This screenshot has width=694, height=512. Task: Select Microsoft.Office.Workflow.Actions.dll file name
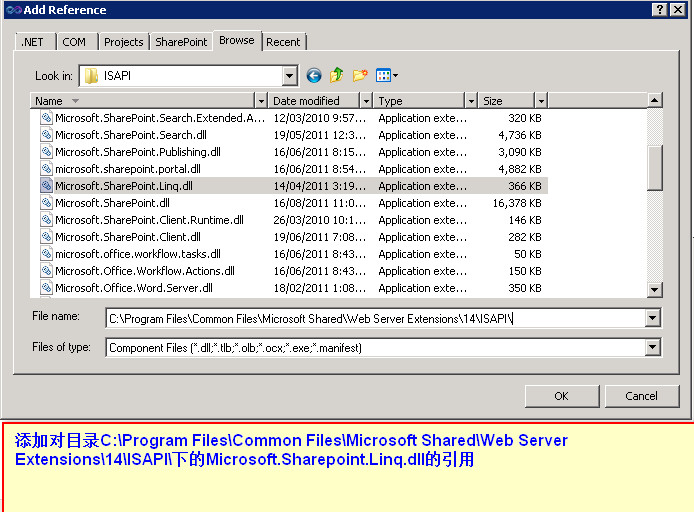tap(145, 271)
